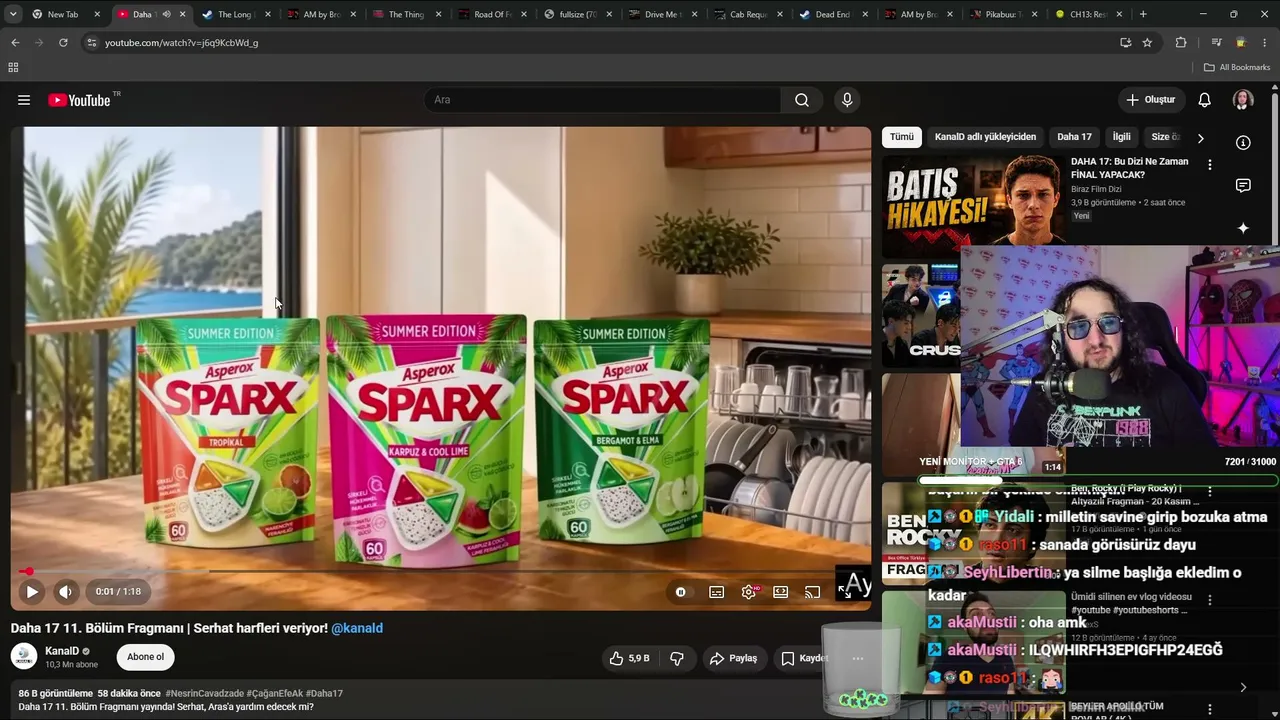Image resolution: width=1280 pixels, height=720 pixels.
Task: Open a new browser tab
Action: pyautogui.click(x=1143, y=14)
